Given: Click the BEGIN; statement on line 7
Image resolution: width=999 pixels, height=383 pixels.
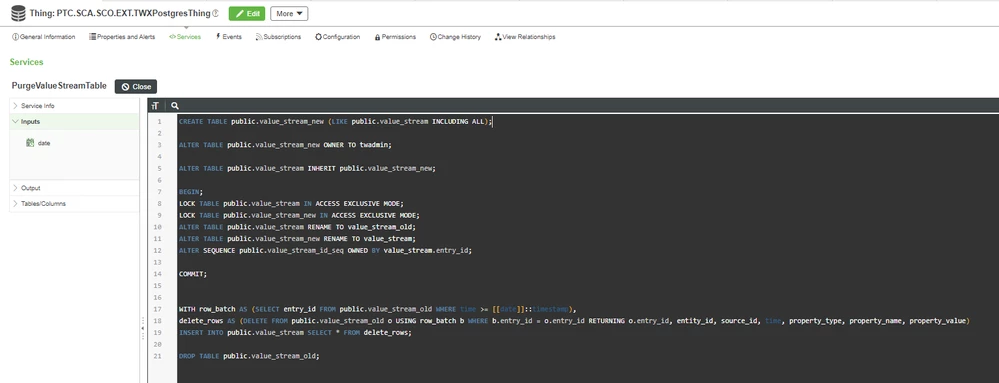Looking at the screenshot, I should point(190,192).
